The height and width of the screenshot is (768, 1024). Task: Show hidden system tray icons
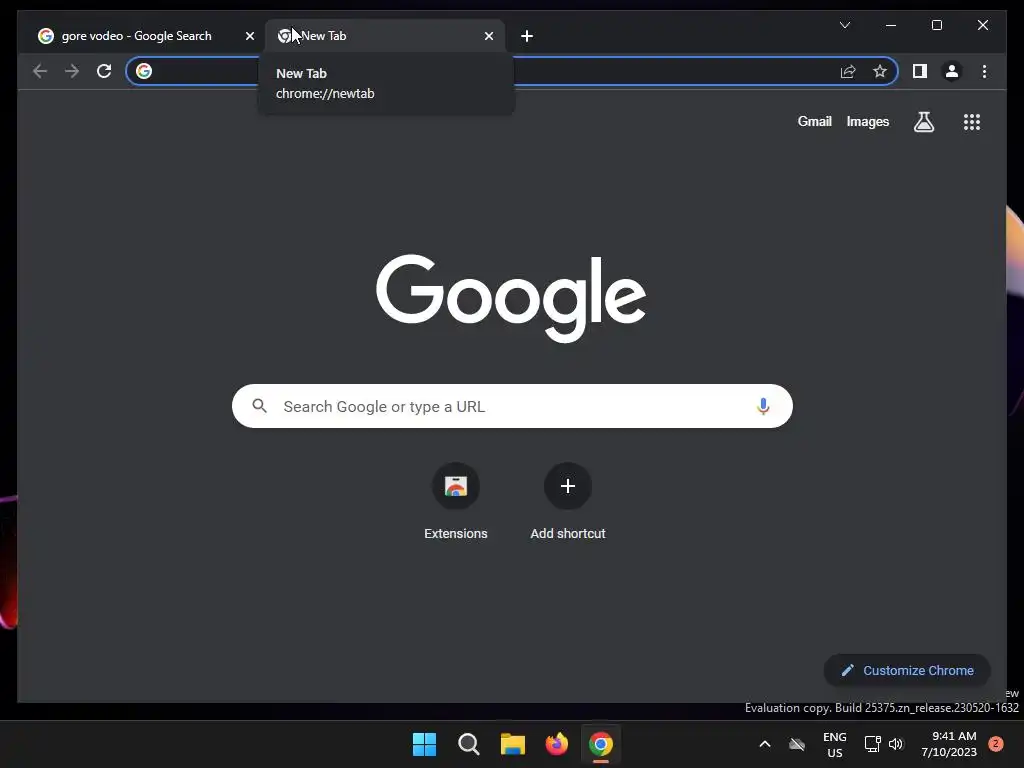point(765,744)
